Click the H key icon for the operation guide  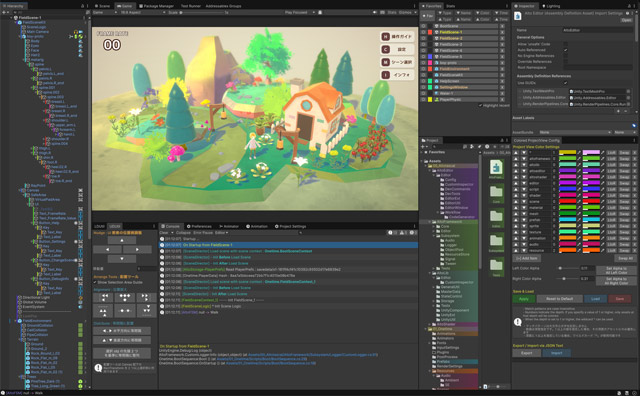coord(385,37)
